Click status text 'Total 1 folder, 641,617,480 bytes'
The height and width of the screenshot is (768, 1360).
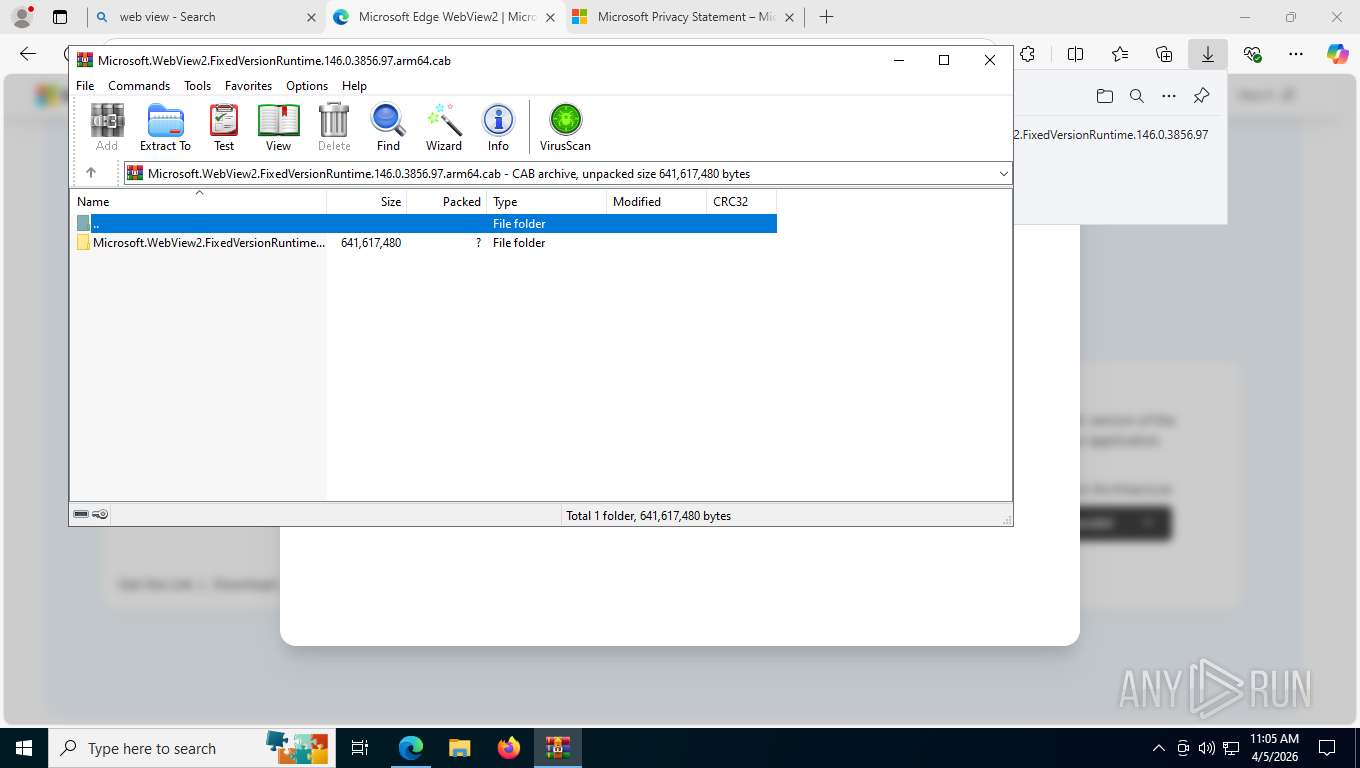coord(648,516)
